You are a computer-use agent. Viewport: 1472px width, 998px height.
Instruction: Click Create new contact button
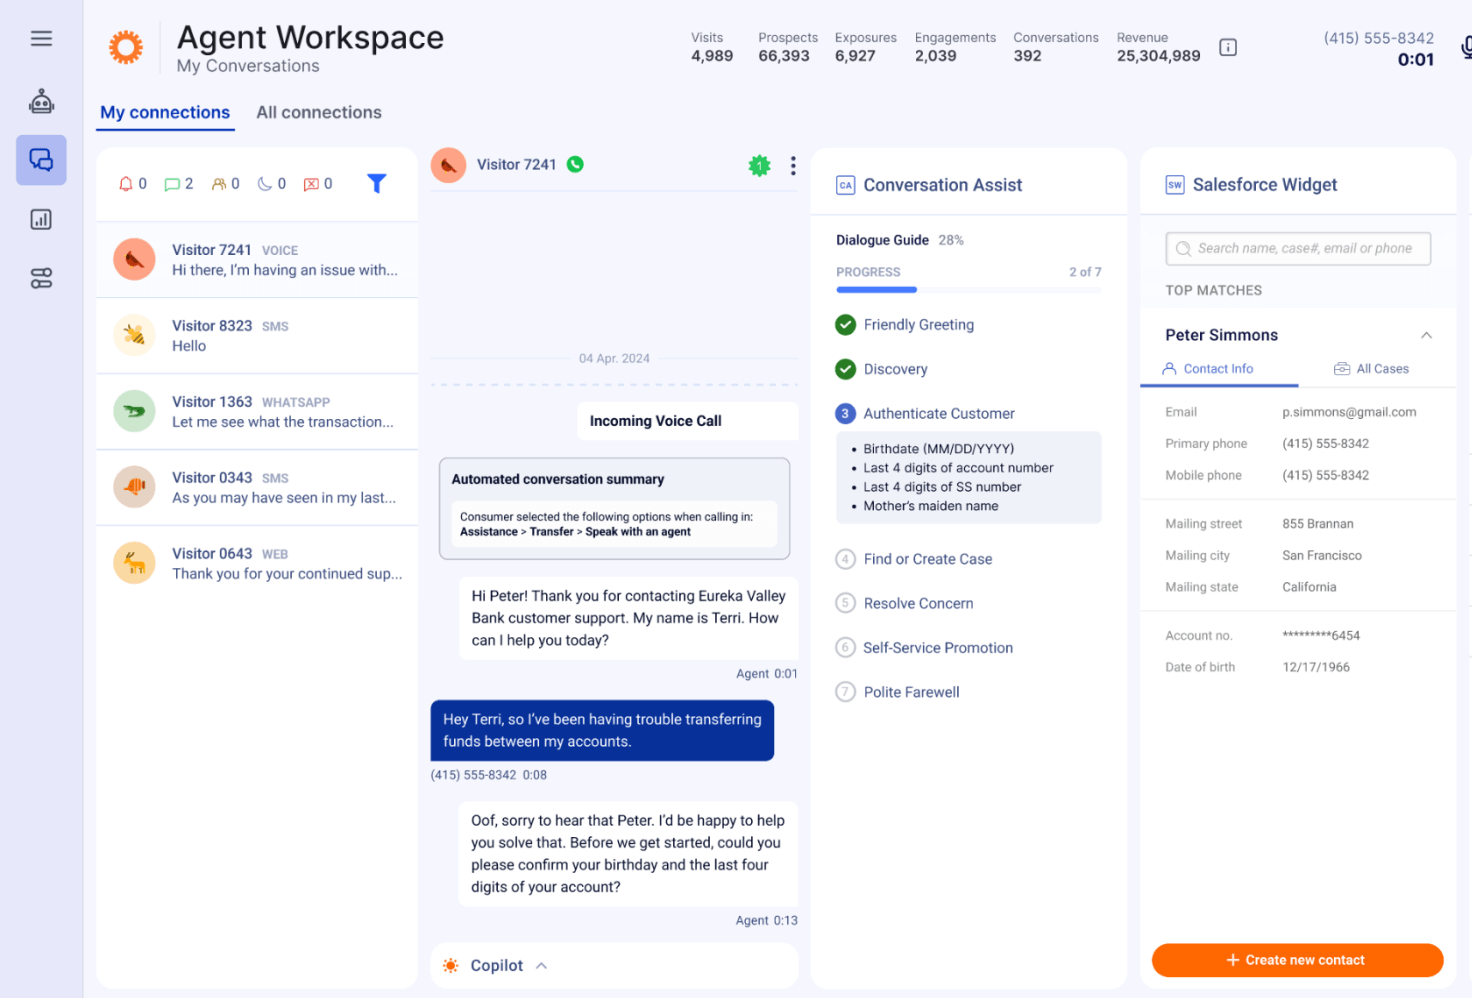pos(1297,960)
